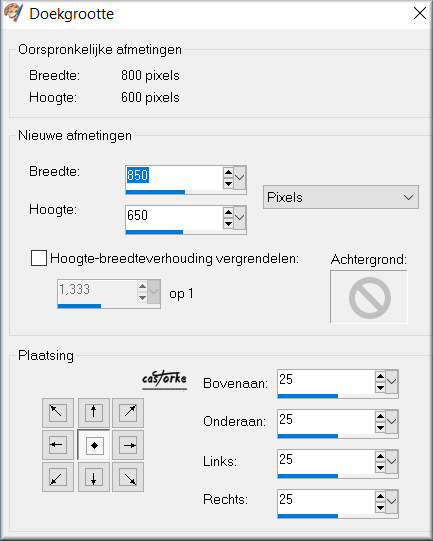
Task: Select bottom-center placement arrow
Action: click(94, 477)
